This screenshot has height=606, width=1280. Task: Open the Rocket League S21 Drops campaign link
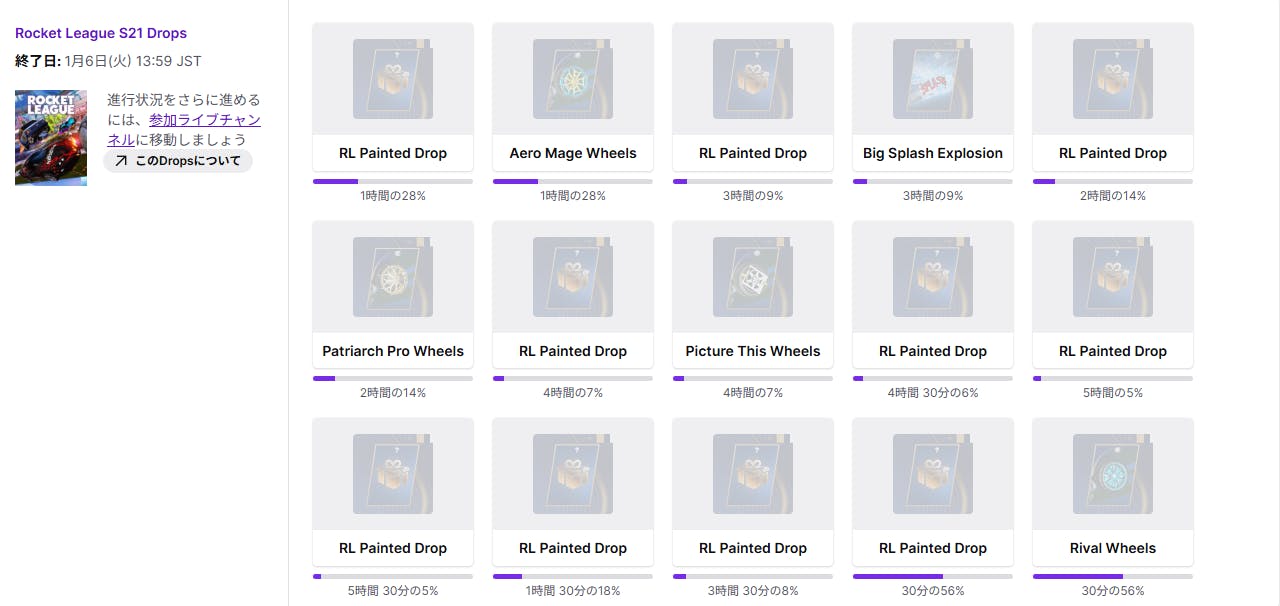[101, 33]
